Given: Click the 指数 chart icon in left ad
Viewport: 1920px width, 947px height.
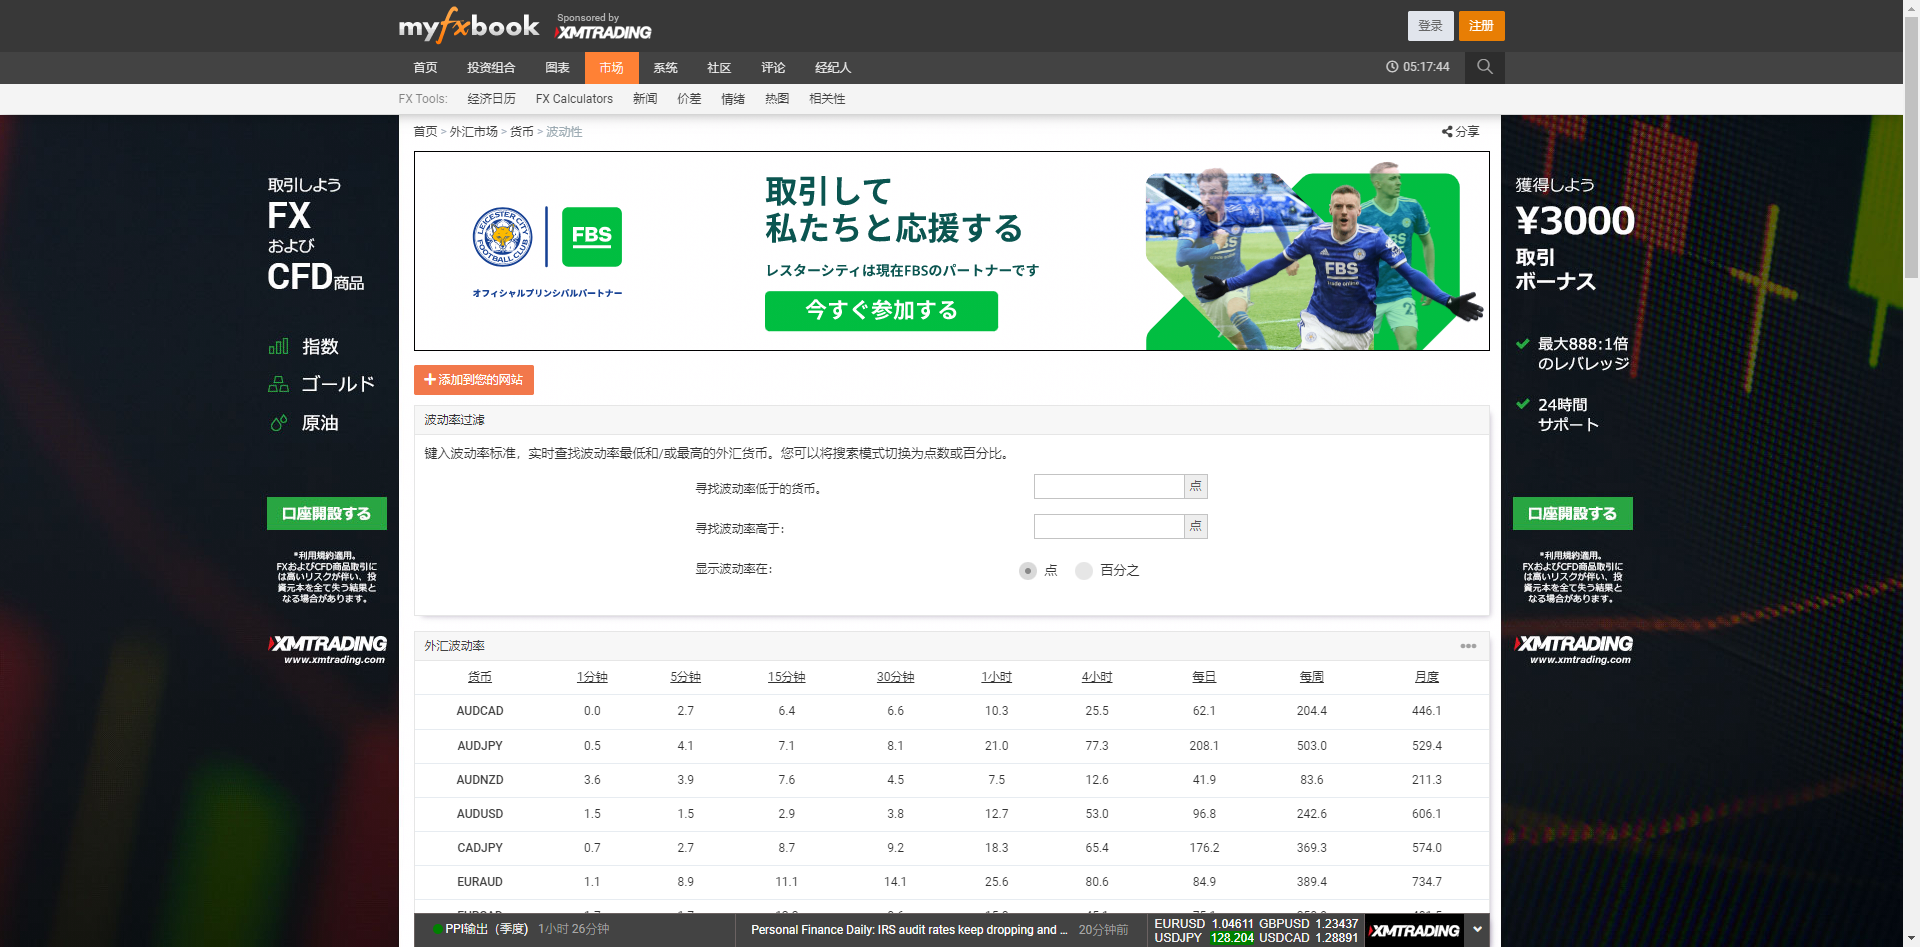Looking at the screenshot, I should pos(279,347).
